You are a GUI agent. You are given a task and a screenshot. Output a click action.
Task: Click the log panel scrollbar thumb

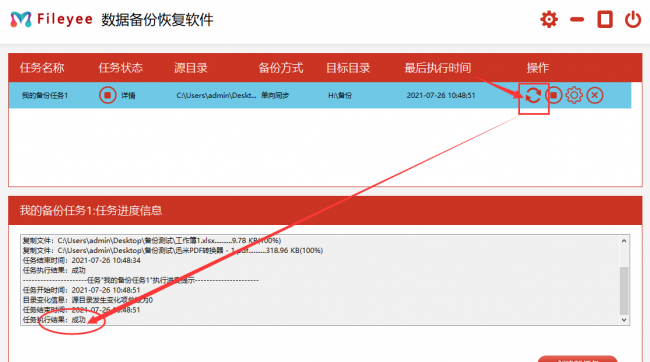(624, 291)
